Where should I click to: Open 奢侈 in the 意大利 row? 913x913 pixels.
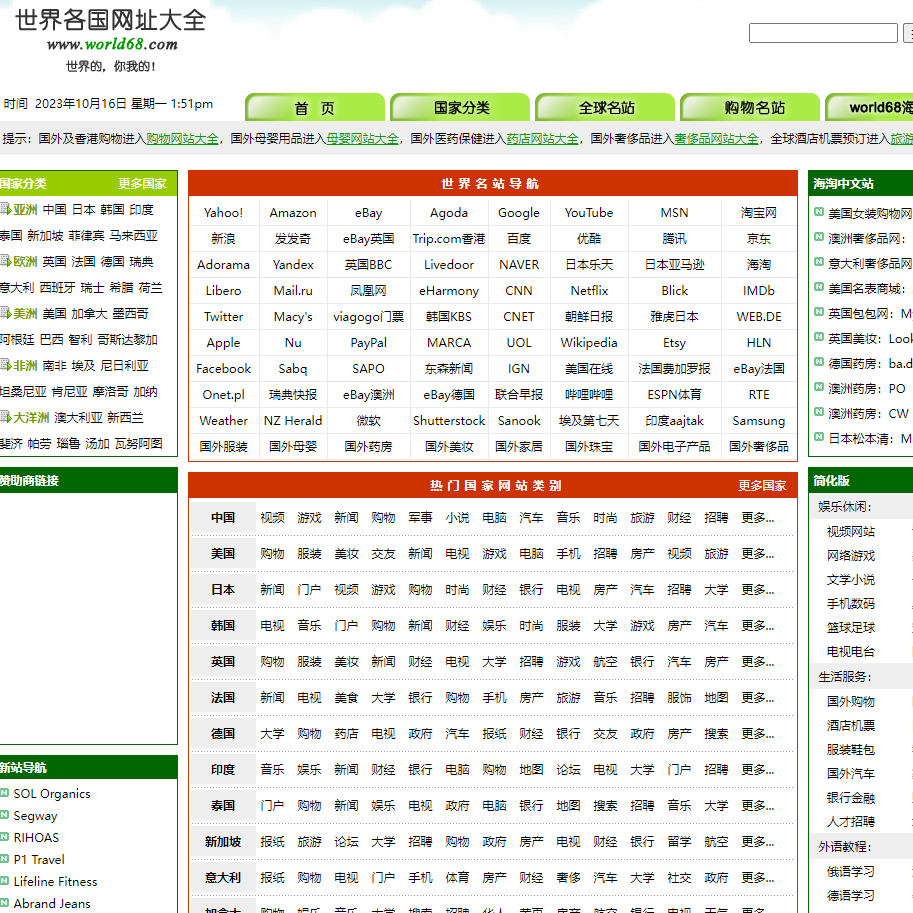568,877
